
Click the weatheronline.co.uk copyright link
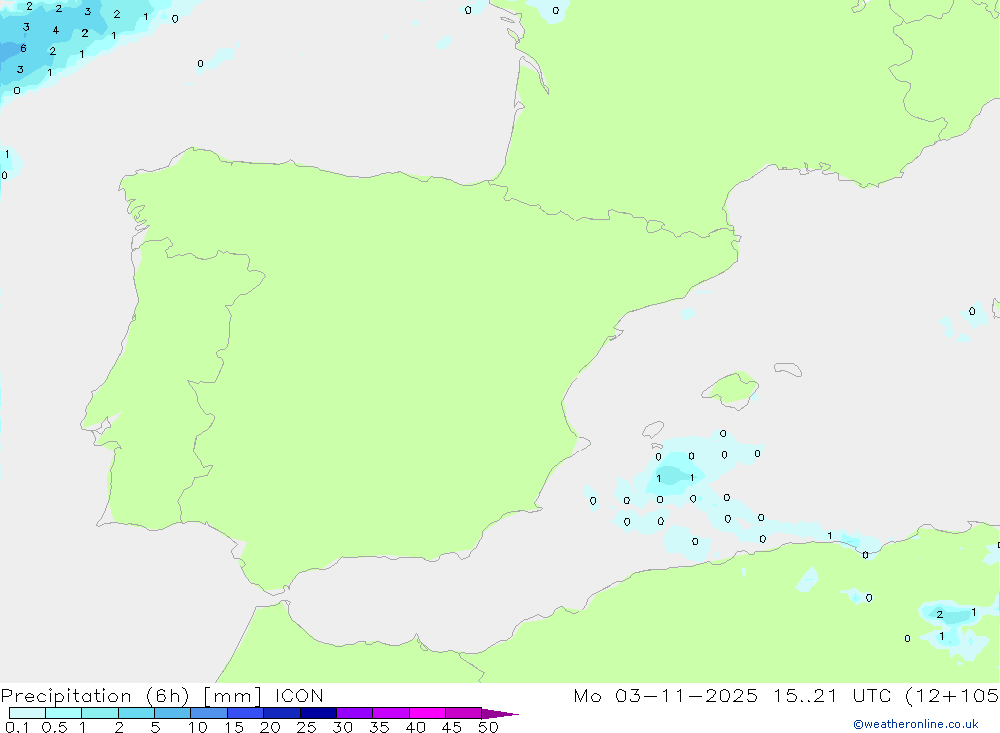point(915,724)
